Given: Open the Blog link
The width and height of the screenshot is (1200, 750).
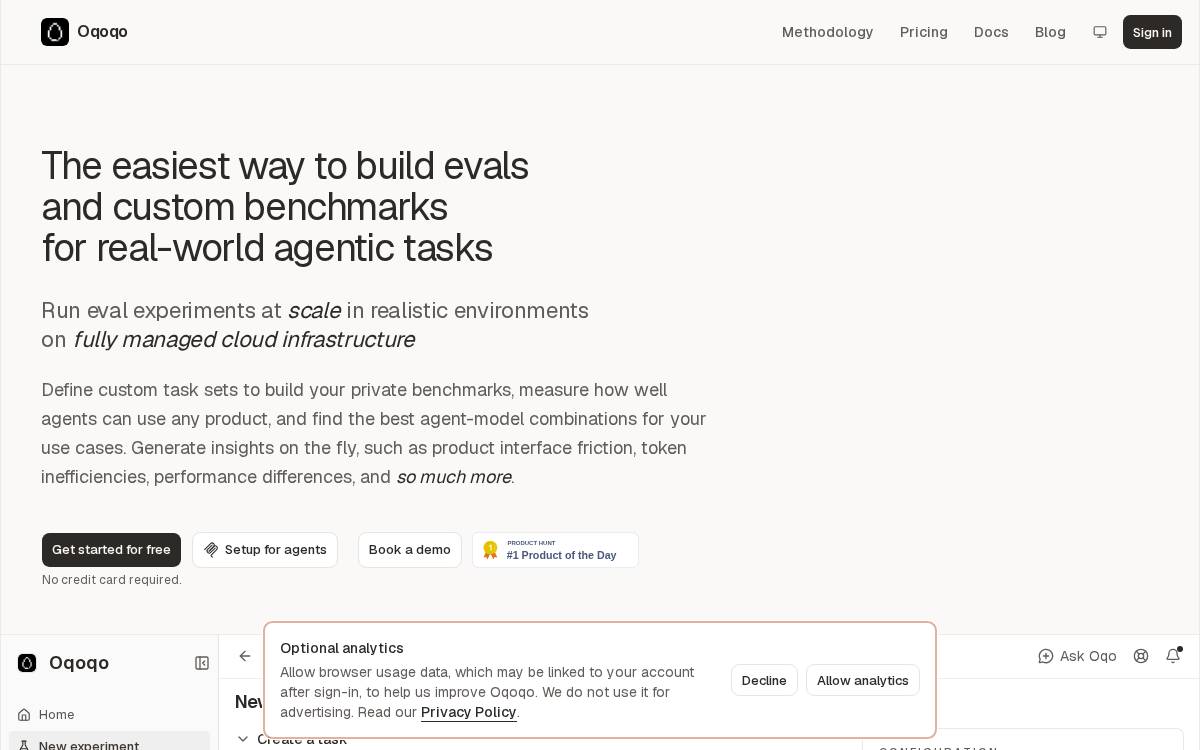Looking at the screenshot, I should pyautogui.click(x=1050, y=32).
